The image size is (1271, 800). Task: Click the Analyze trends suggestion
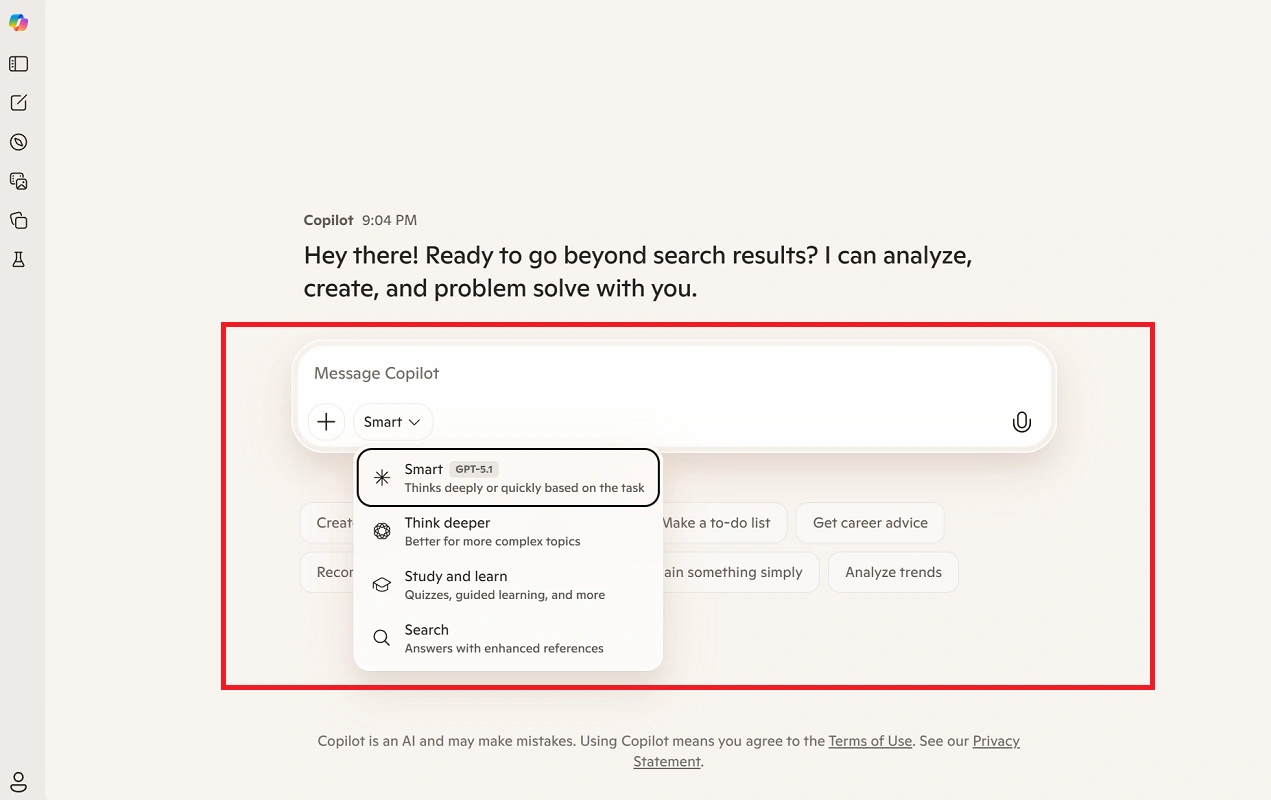coord(893,572)
